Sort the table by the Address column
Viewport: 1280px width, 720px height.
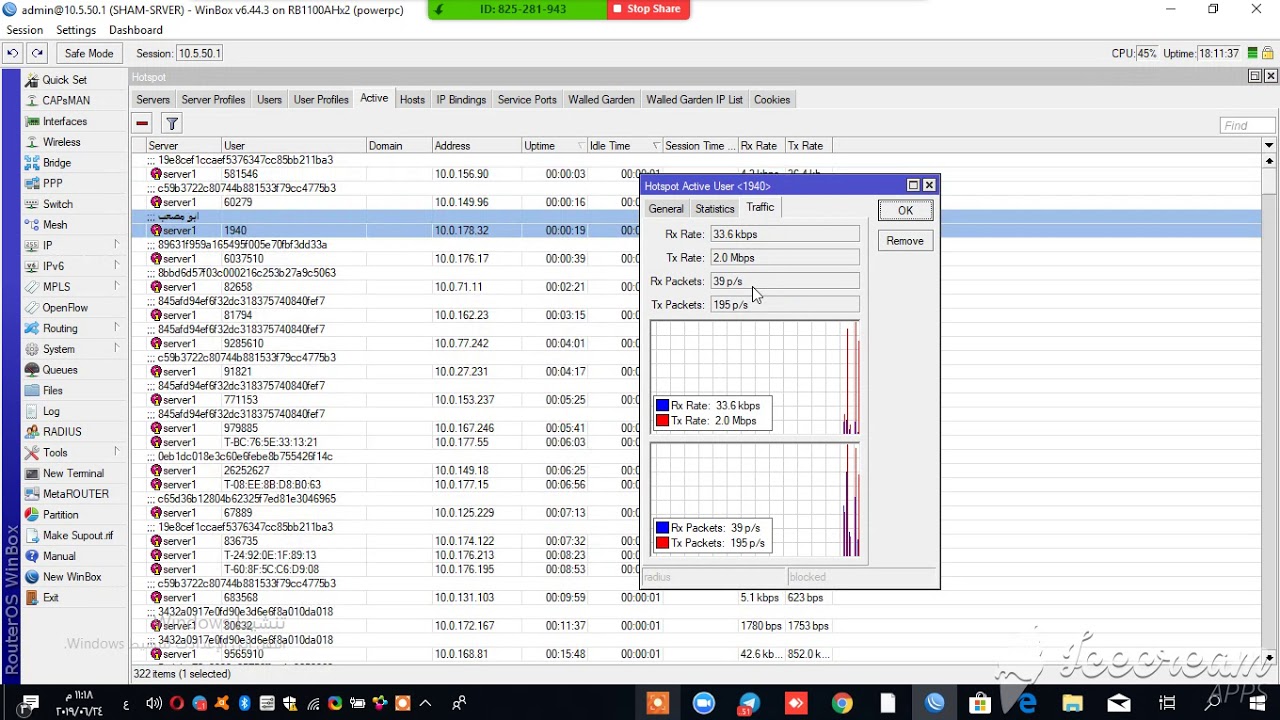point(476,146)
